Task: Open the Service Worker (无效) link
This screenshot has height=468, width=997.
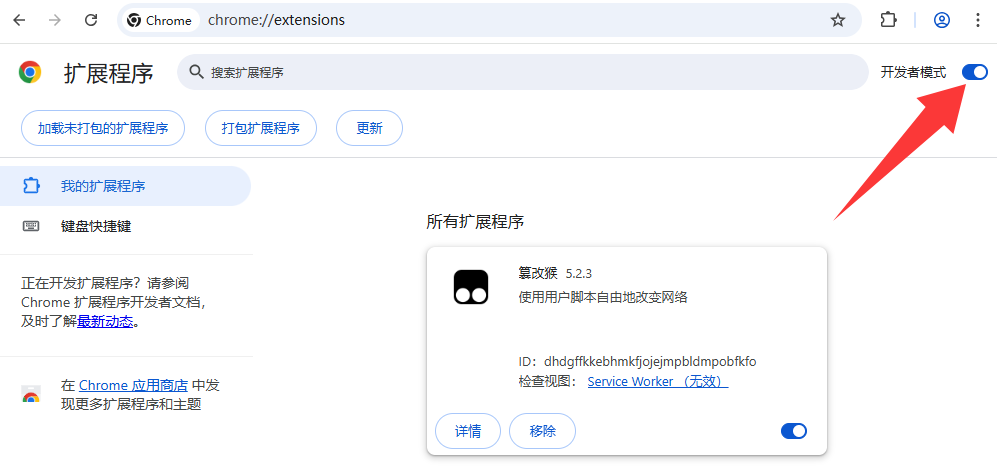Action: coord(657,381)
